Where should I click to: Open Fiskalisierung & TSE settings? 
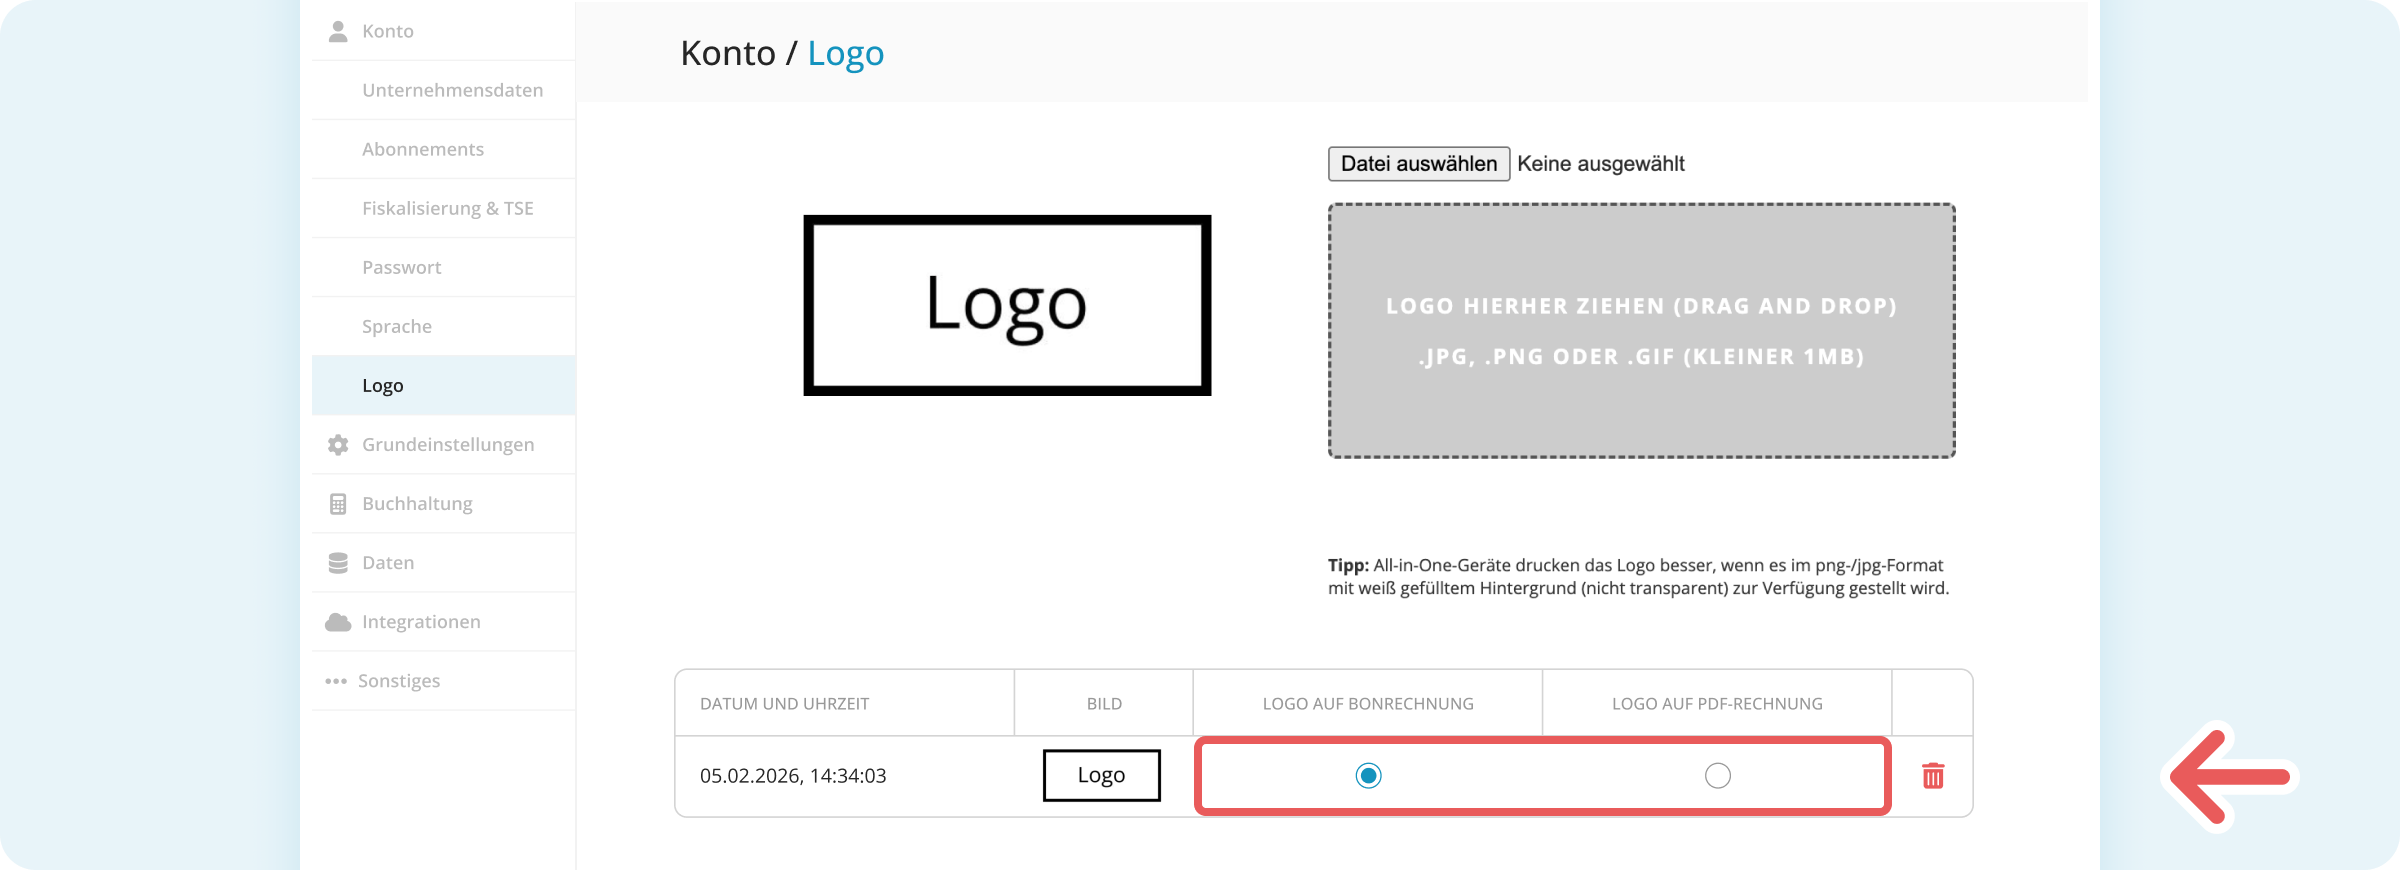[x=447, y=208]
